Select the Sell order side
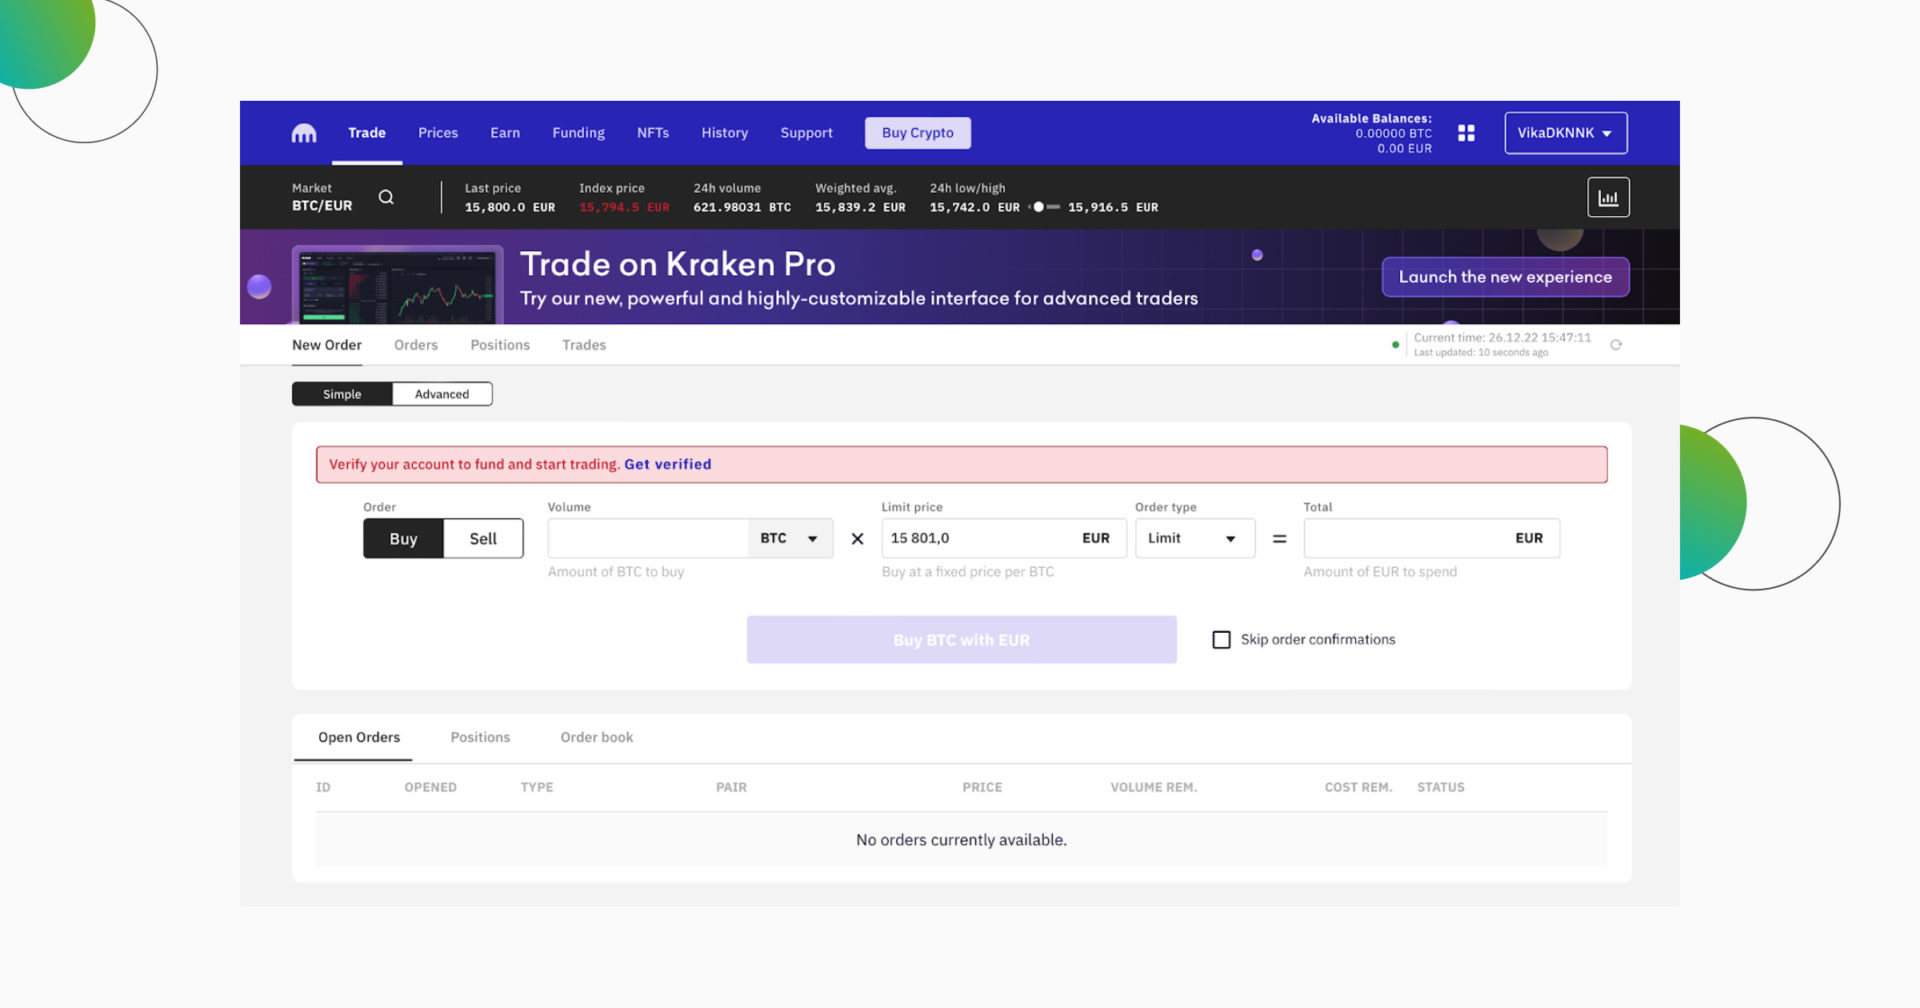Image resolution: width=1920 pixels, height=1008 pixels. coord(483,538)
